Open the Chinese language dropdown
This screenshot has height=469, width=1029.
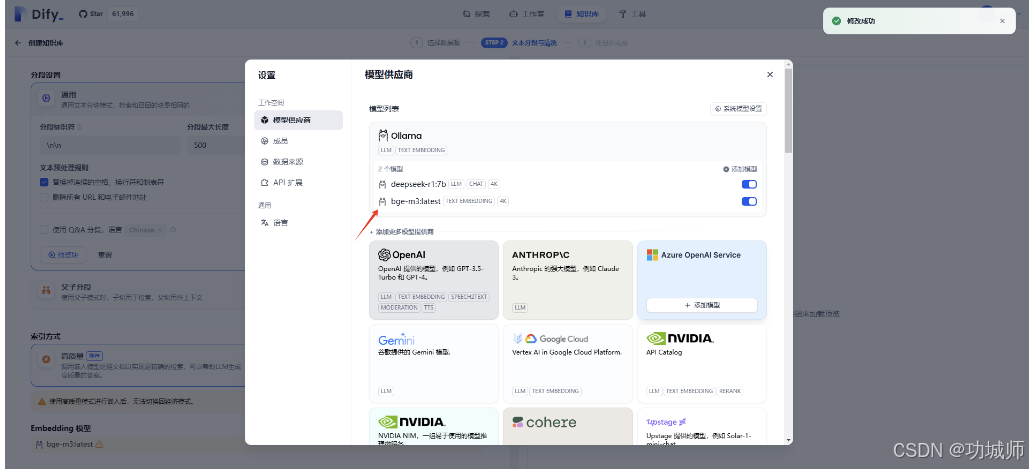pos(148,230)
